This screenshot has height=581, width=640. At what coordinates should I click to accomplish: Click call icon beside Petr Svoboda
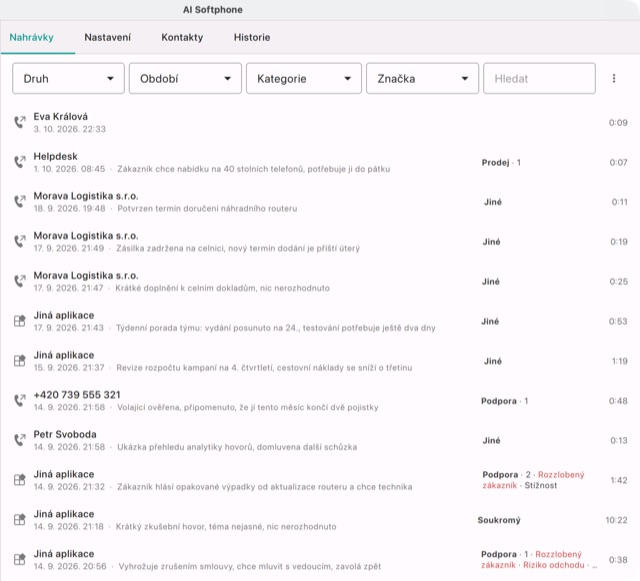click(20, 440)
